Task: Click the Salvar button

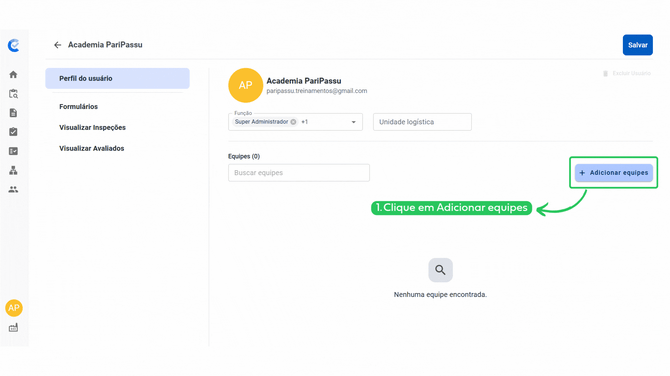Action: [638, 45]
